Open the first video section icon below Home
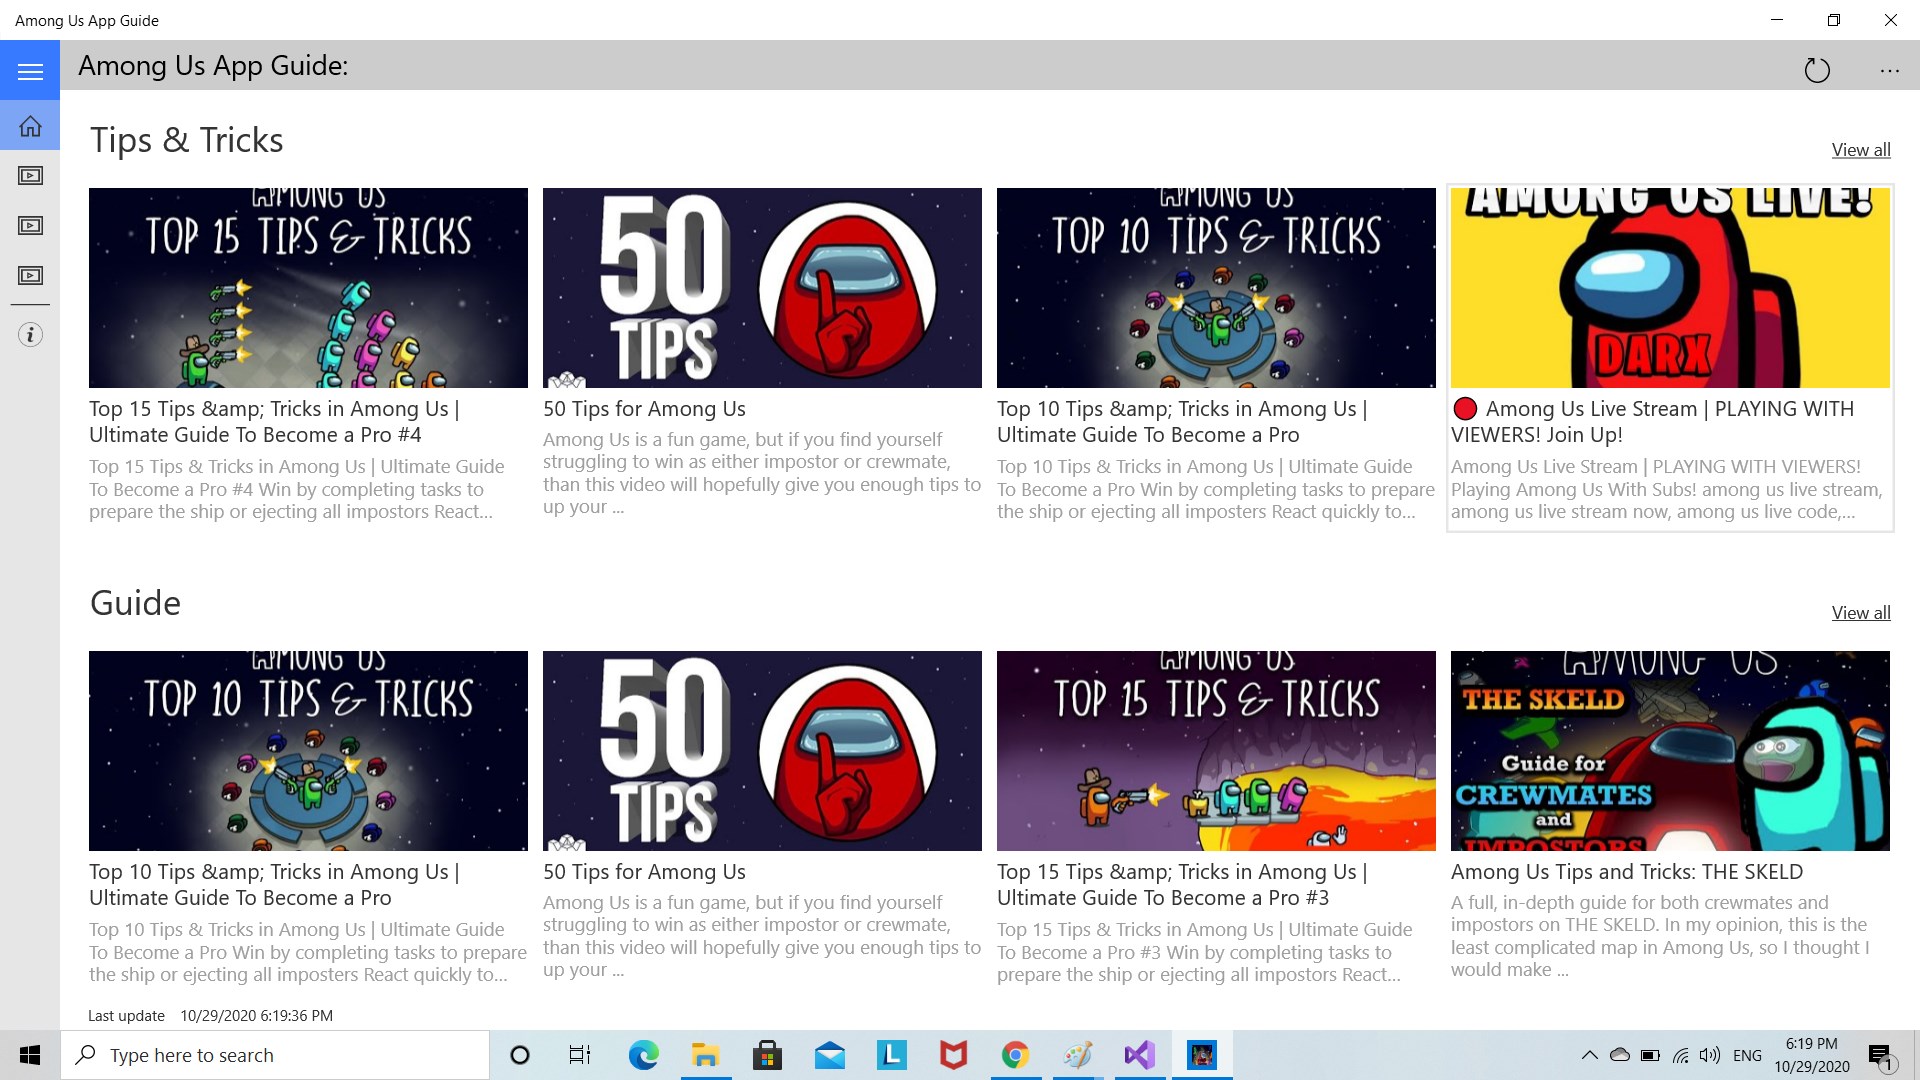1920x1080 pixels. click(30, 176)
